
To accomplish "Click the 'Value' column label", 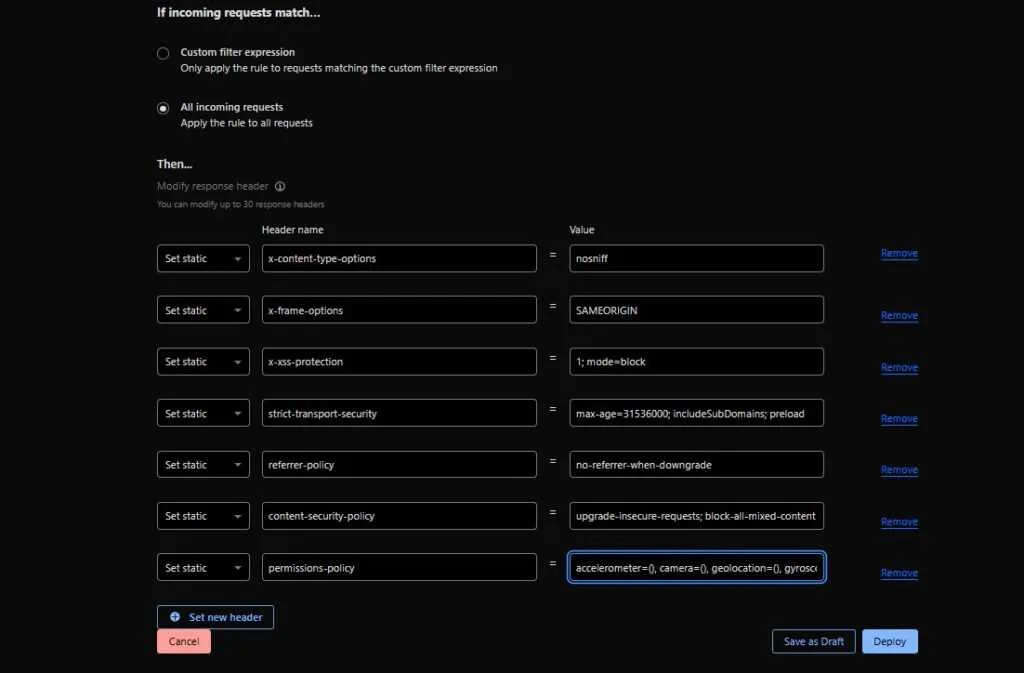I will coord(582,230).
